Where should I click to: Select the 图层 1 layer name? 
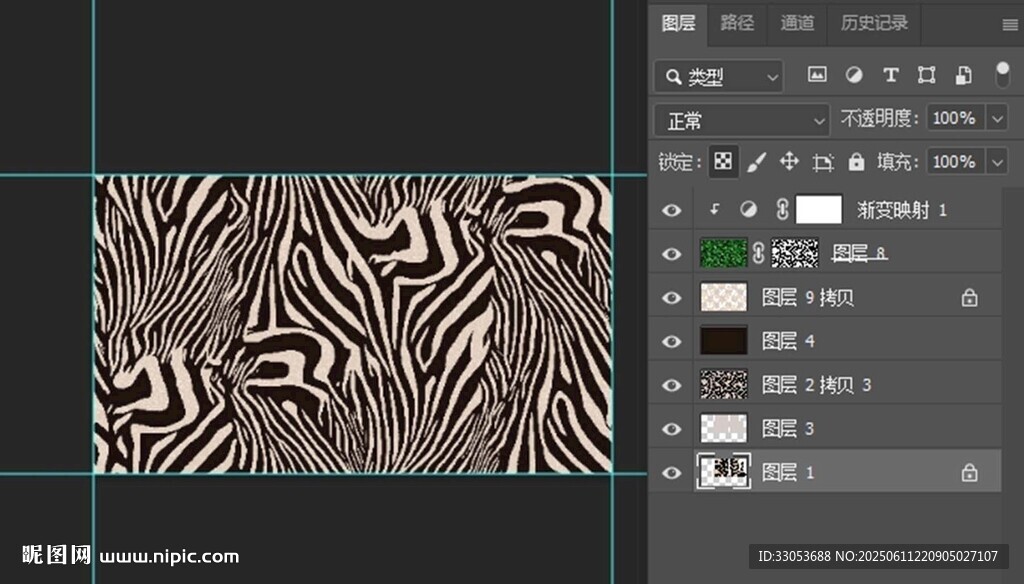[x=788, y=472]
